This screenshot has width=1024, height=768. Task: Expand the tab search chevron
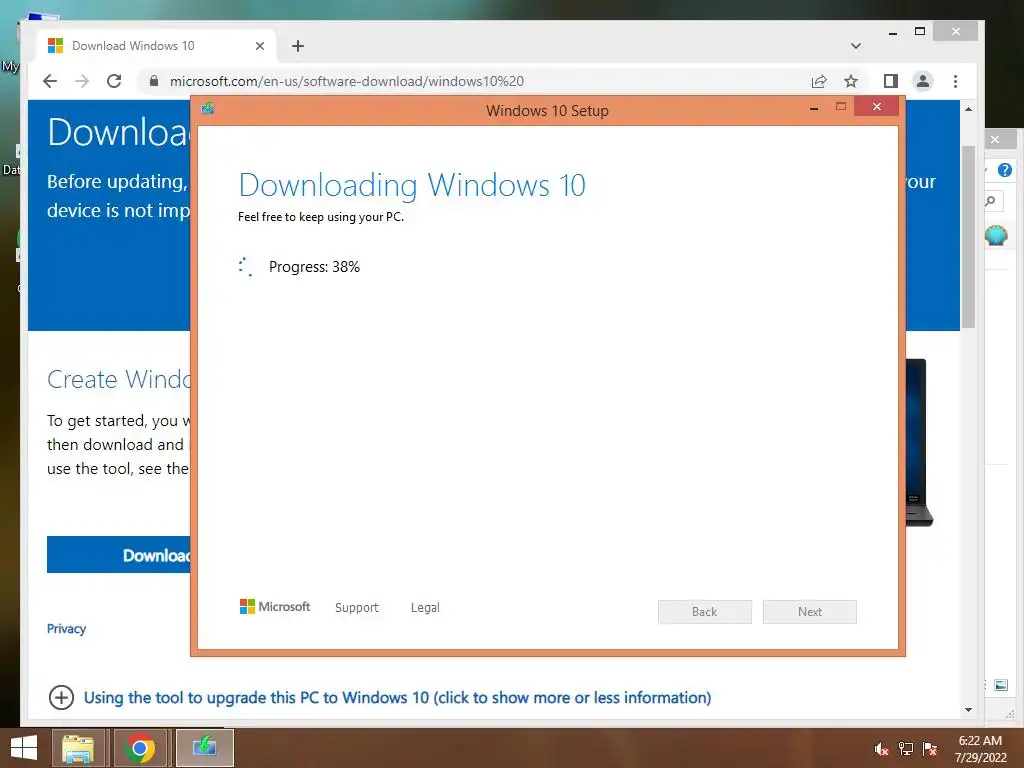tap(856, 46)
